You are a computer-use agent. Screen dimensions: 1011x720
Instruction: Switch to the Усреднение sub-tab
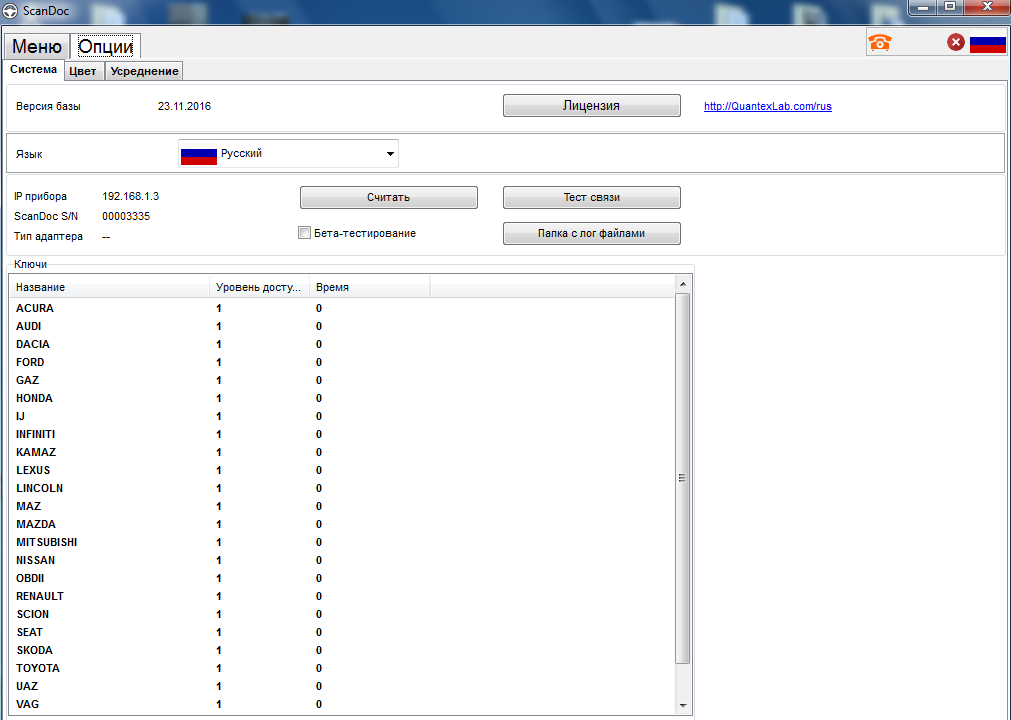click(x=144, y=71)
